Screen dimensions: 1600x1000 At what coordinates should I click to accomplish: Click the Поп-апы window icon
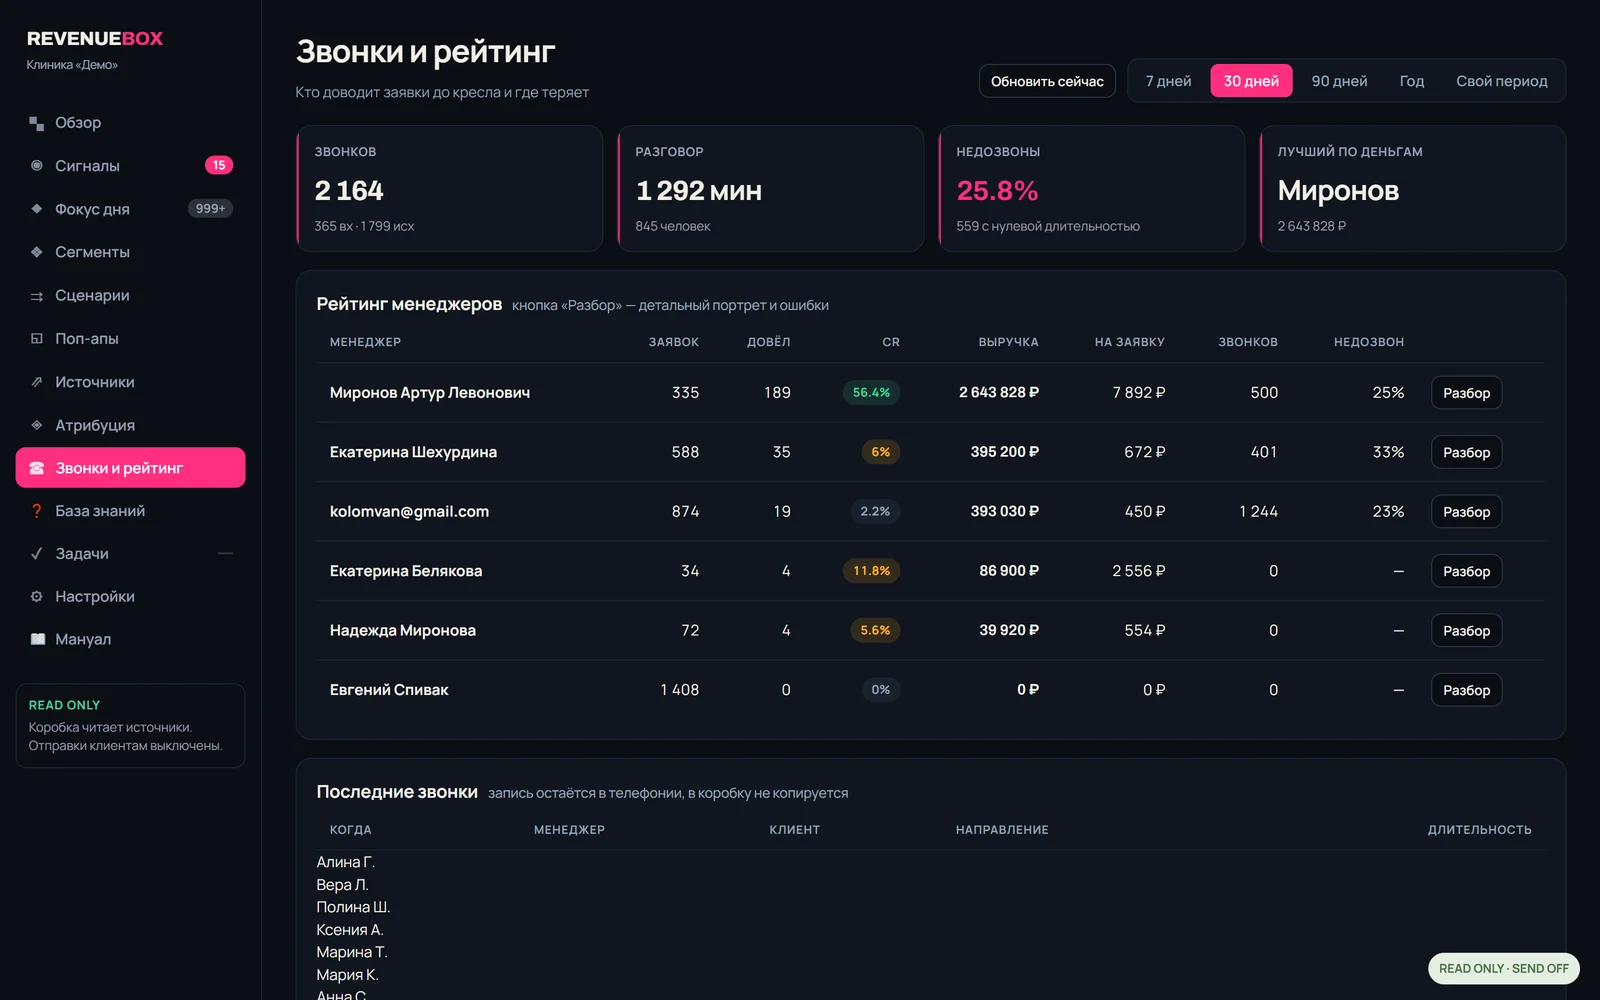(x=37, y=339)
